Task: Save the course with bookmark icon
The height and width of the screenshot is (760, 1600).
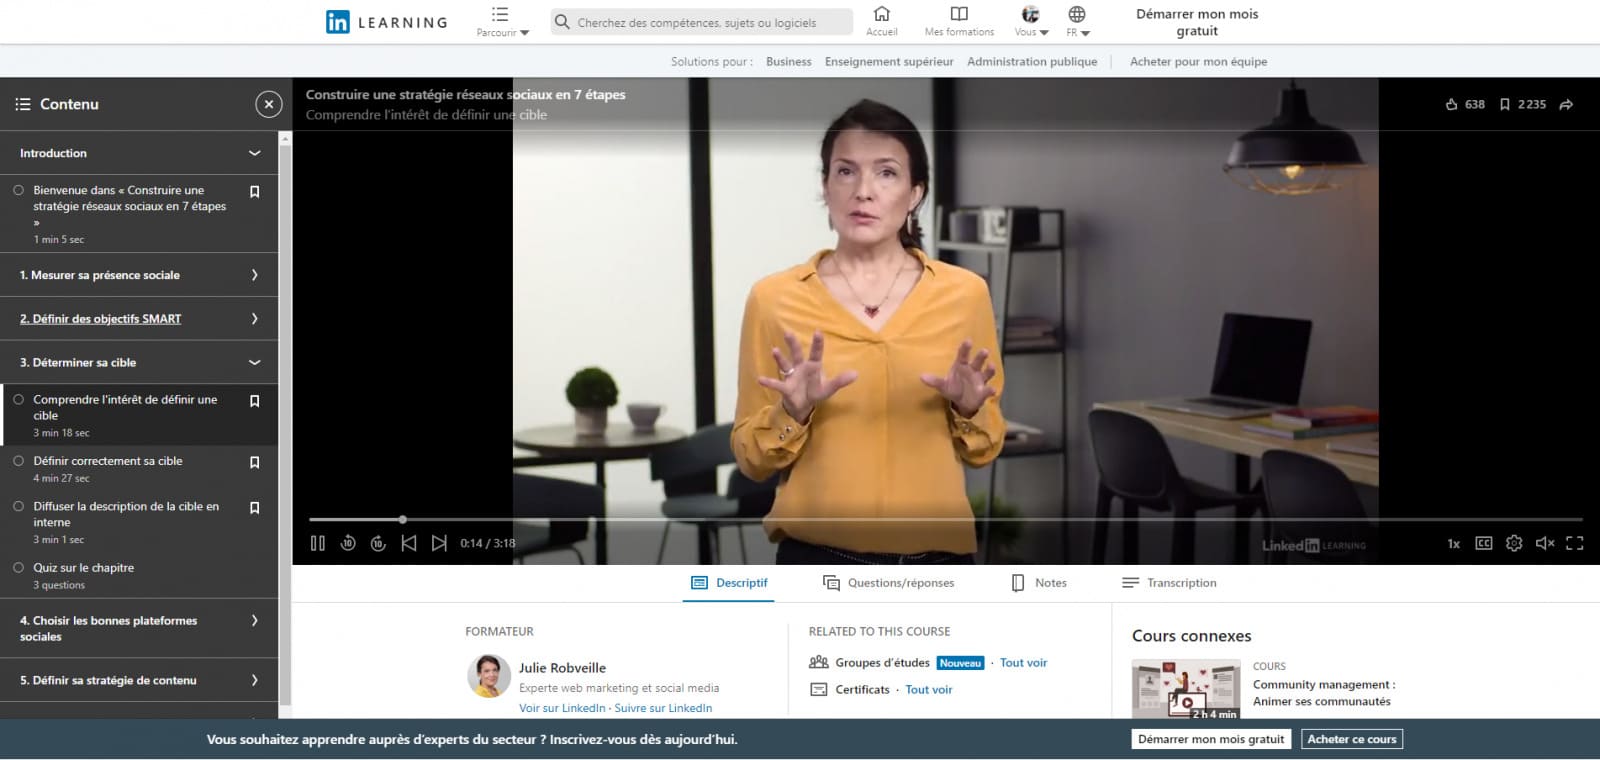Action: [1504, 104]
